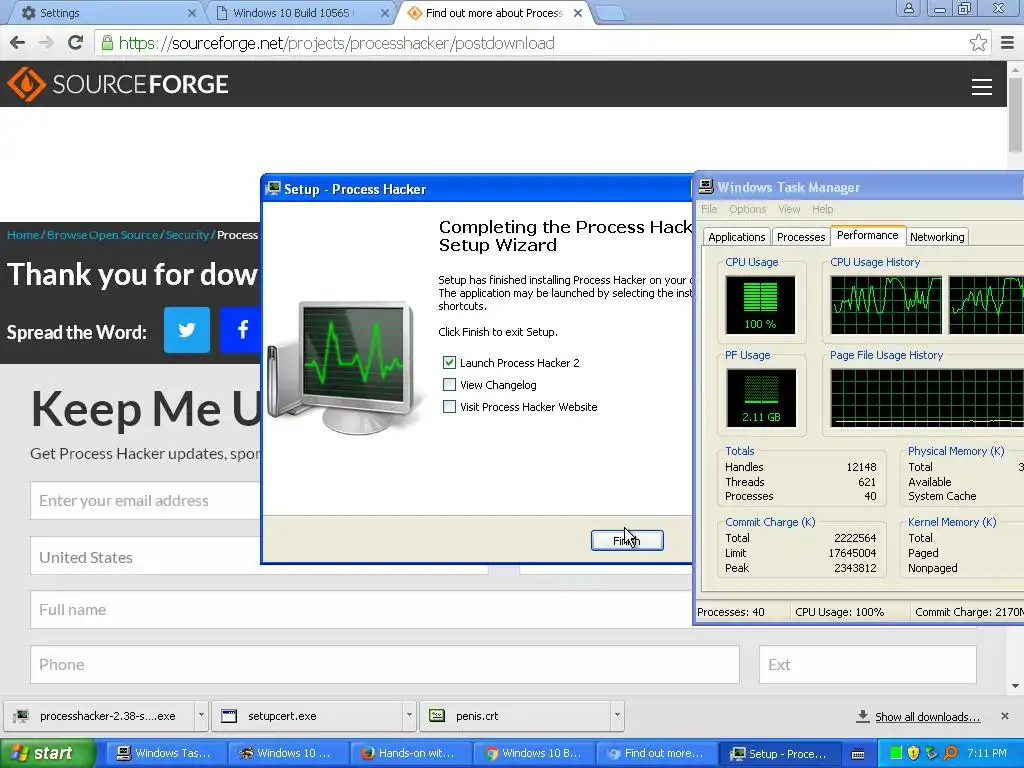The width and height of the screenshot is (1024, 768).
Task: Click the Phone input field
Action: 385,664
